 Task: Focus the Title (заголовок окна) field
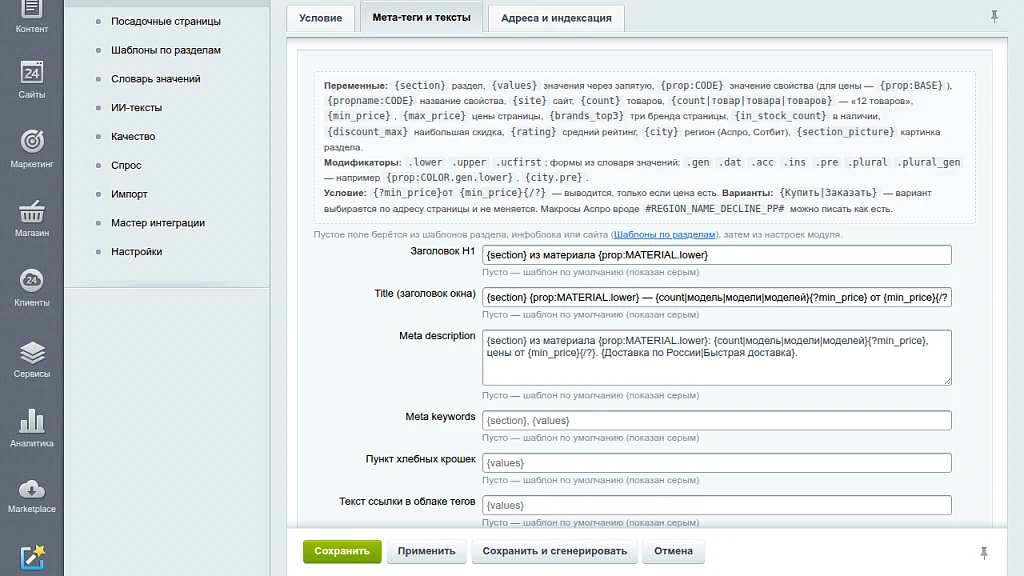click(x=716, y=297)
